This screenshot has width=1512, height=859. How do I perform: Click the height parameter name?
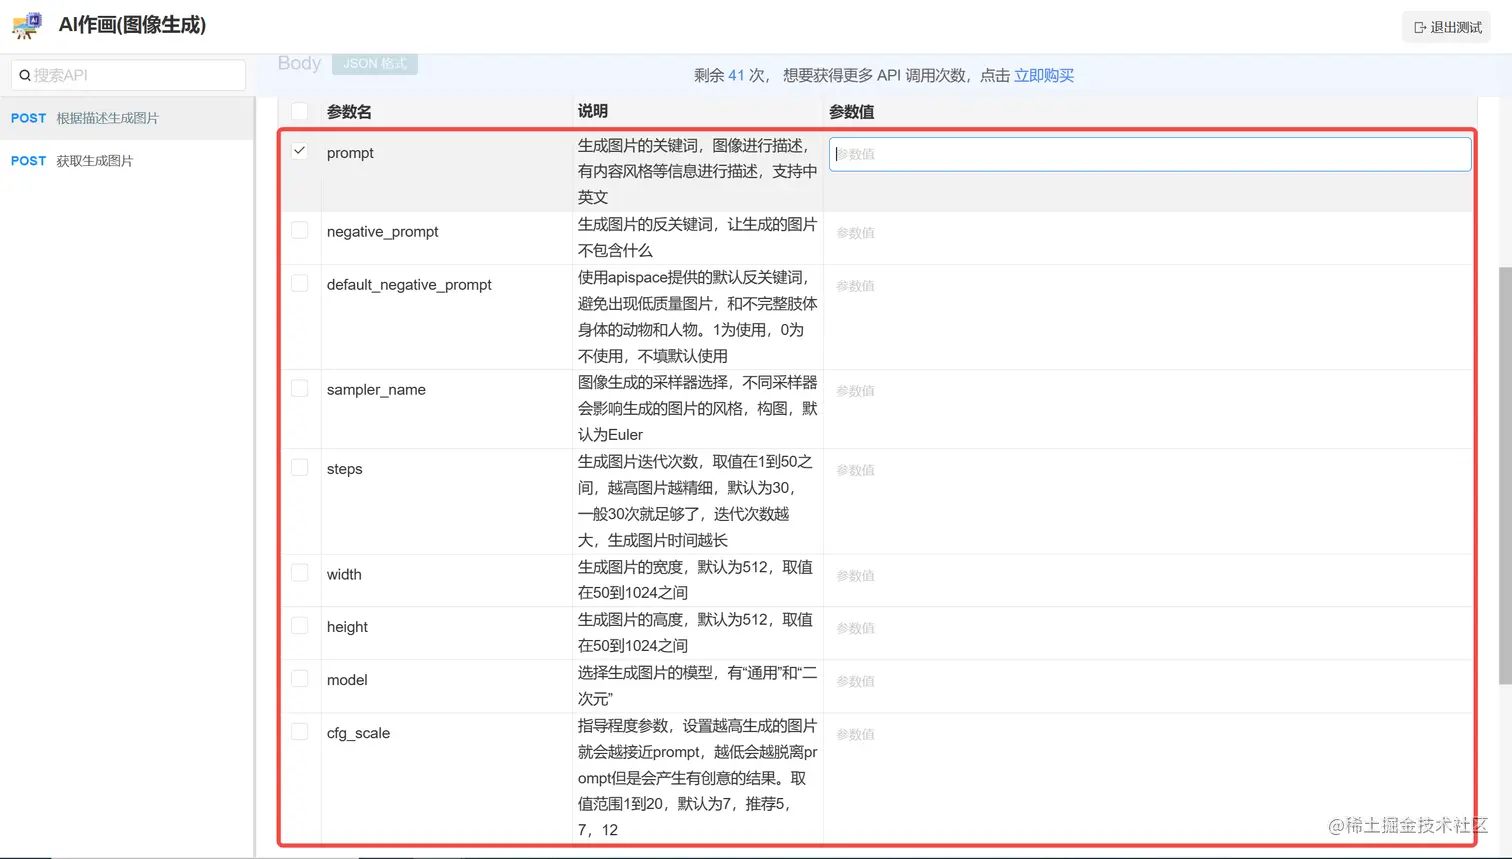click(x=347, y=627)
